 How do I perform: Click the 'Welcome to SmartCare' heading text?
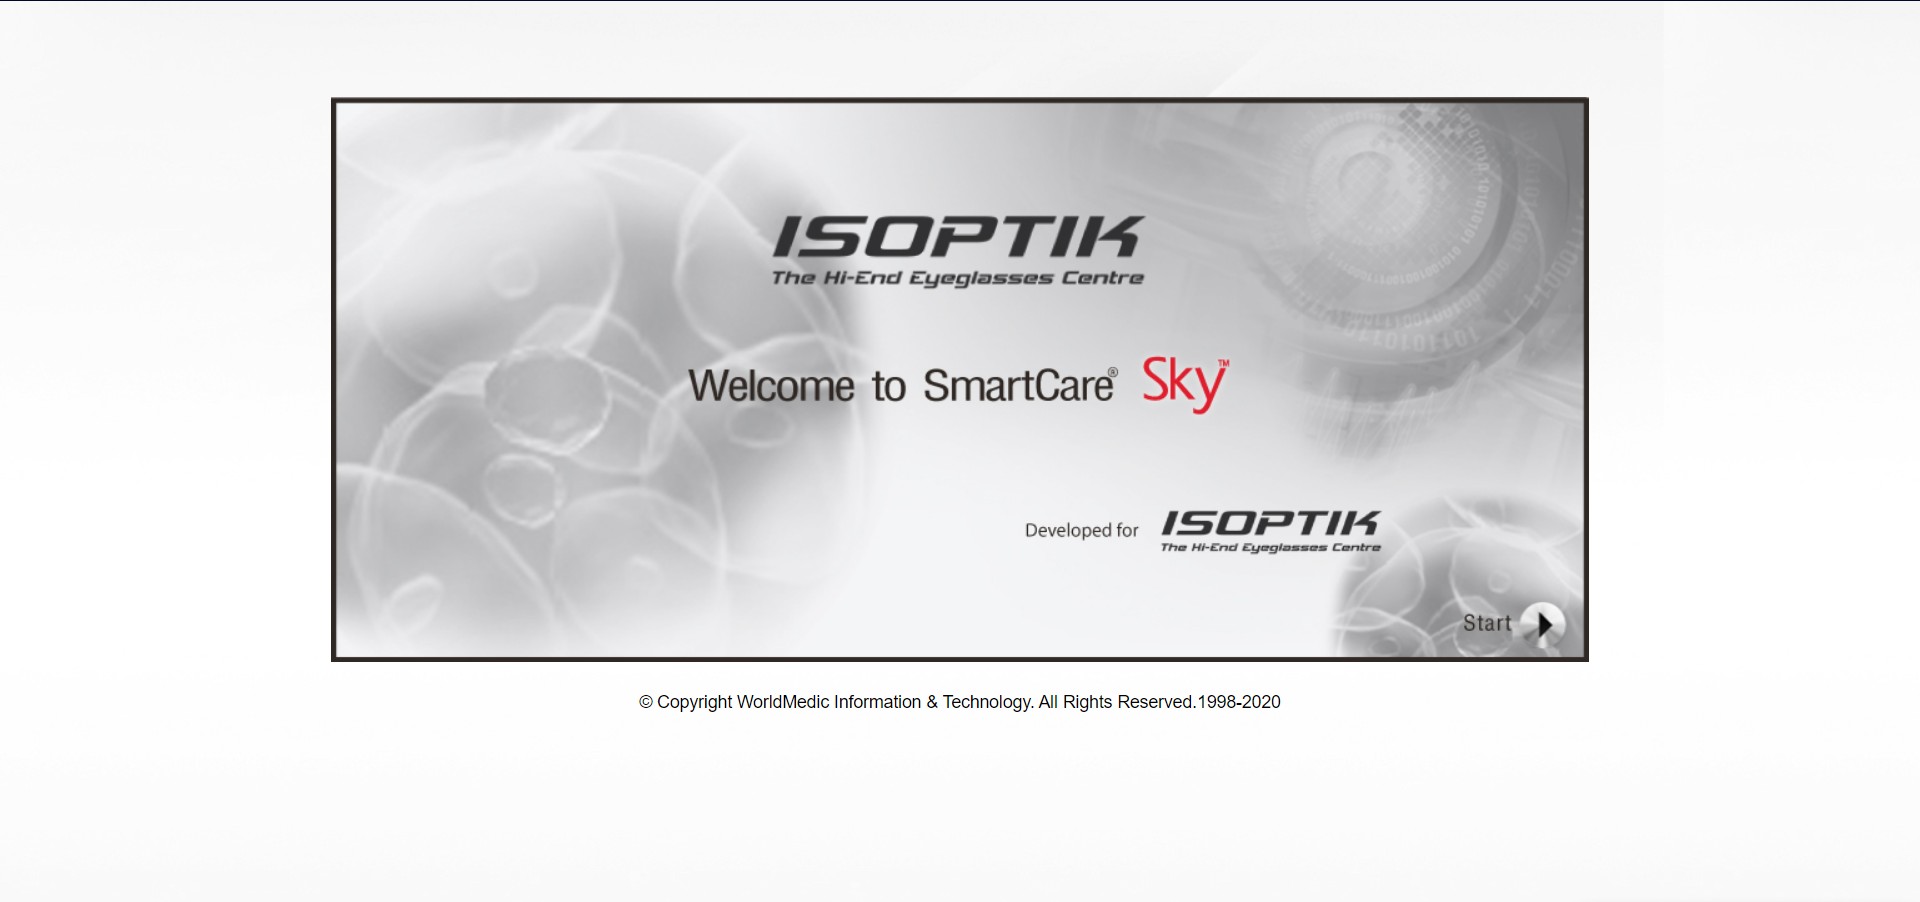pos(902,386)
